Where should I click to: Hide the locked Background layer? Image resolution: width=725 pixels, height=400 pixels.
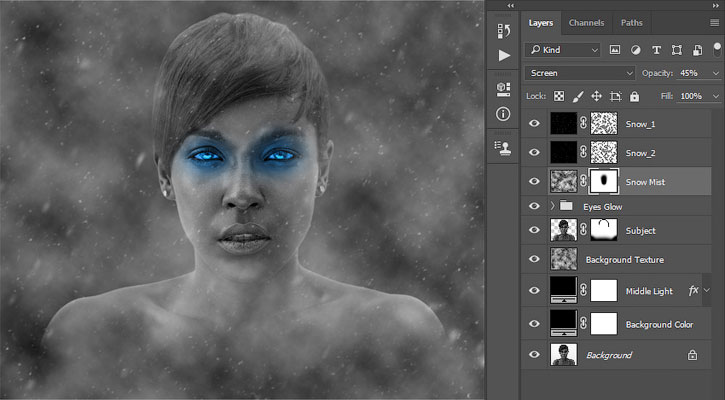point(534,355)
